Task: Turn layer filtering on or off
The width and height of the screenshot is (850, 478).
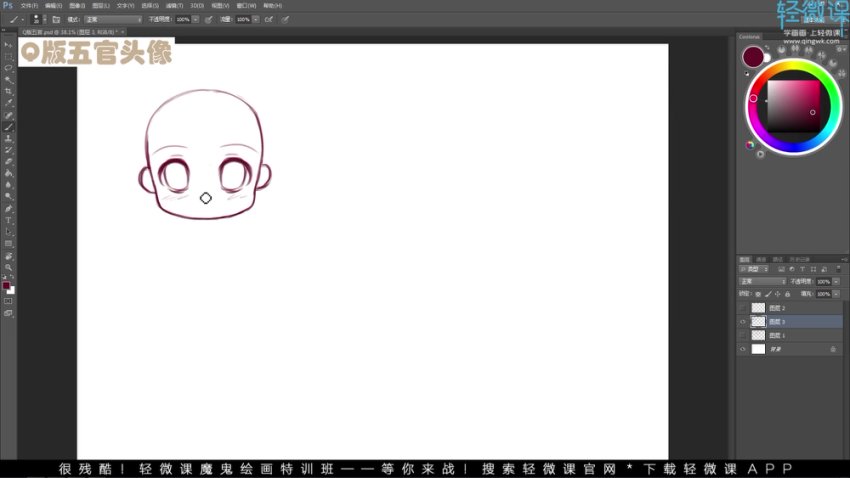Action: [838, 269]
